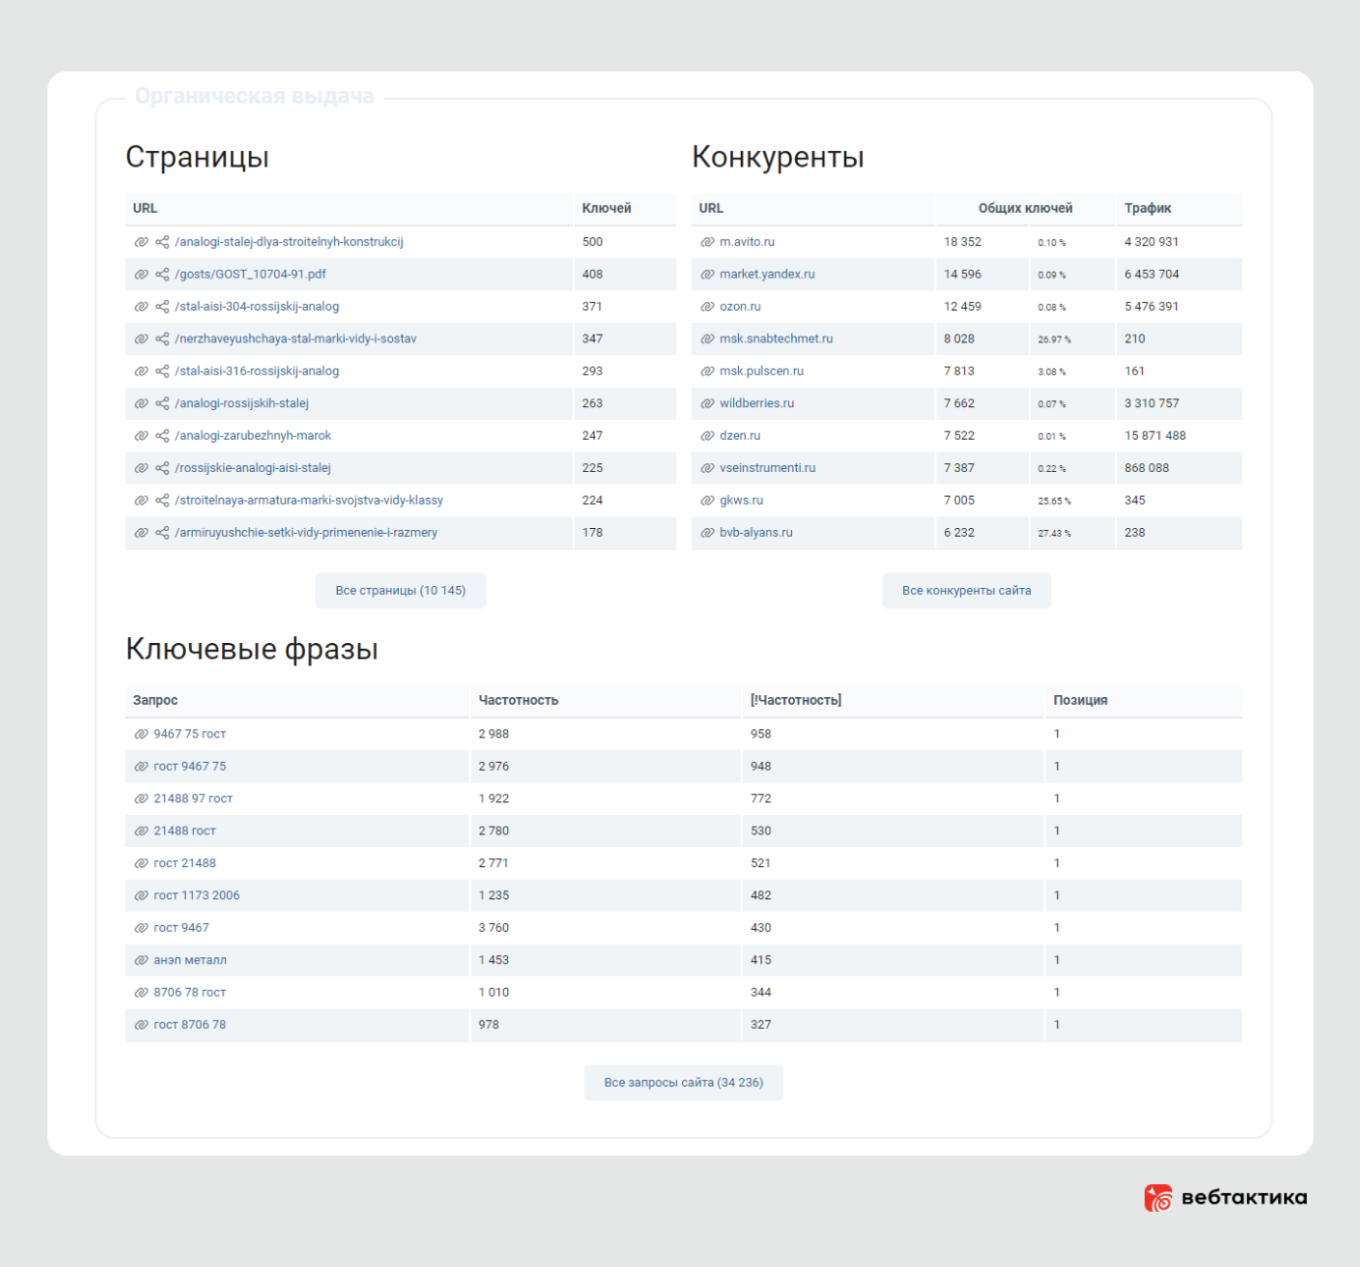
Task: Click the "Все страницы (10 145)" button
Action: click(400, 590)
